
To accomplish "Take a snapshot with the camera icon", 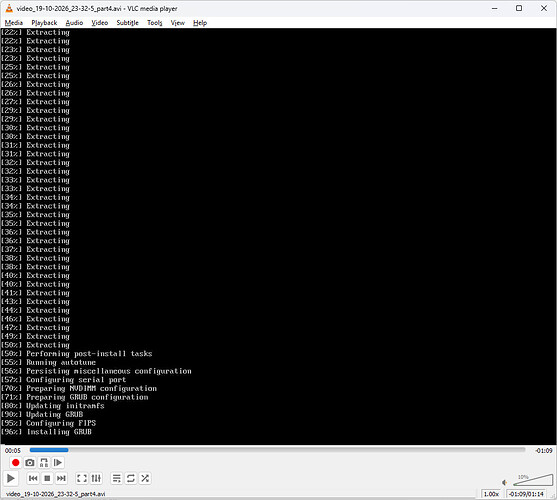I will [30, 462].
